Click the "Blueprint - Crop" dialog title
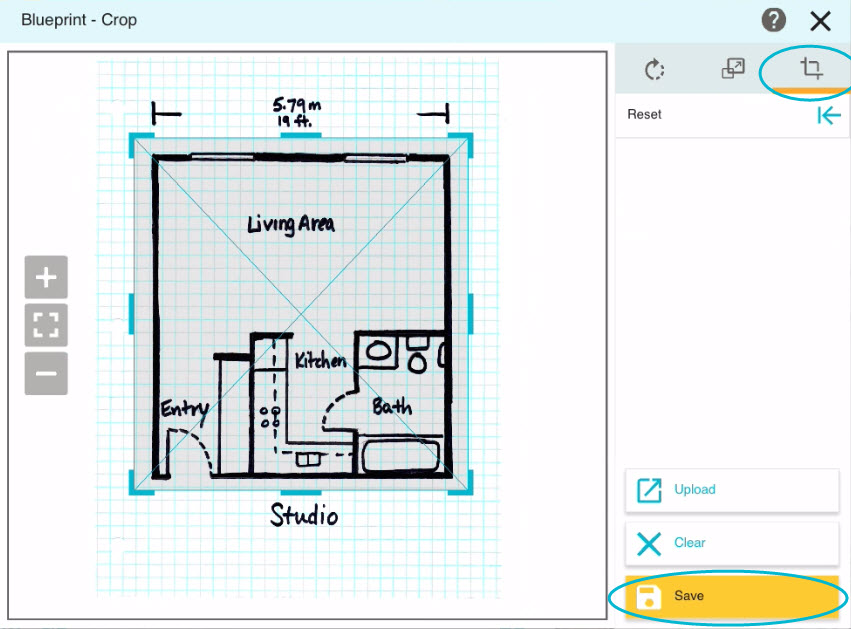Screen dimensions: 851x629 click(79, 20)
